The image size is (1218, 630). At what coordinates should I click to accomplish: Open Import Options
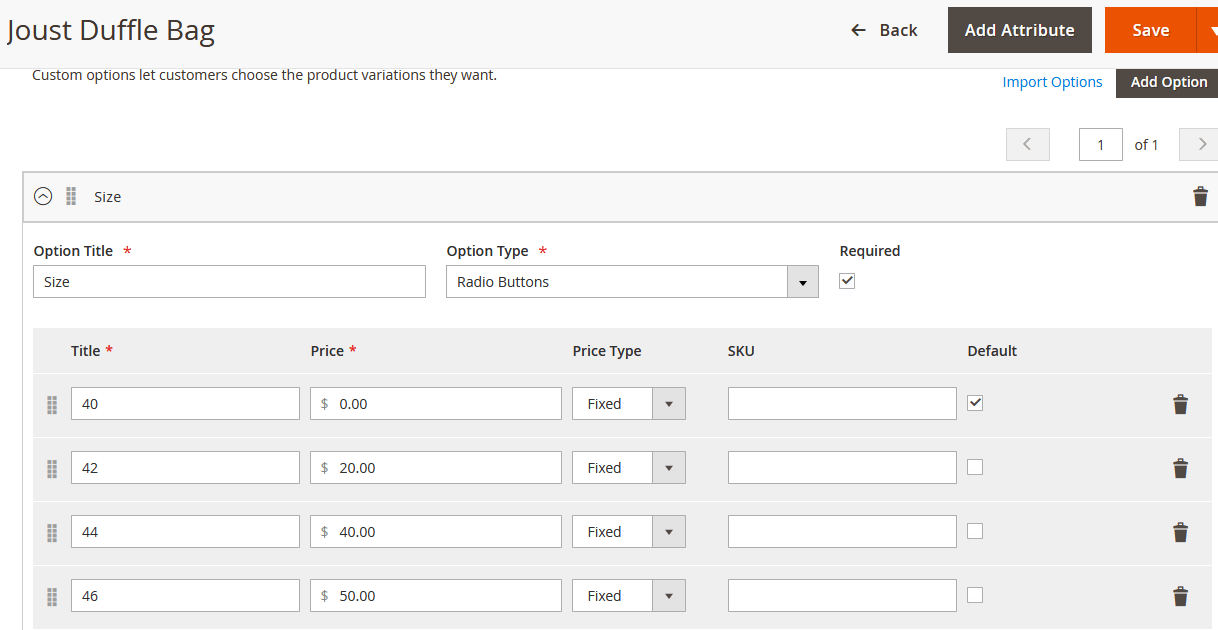click(1052, 81)
